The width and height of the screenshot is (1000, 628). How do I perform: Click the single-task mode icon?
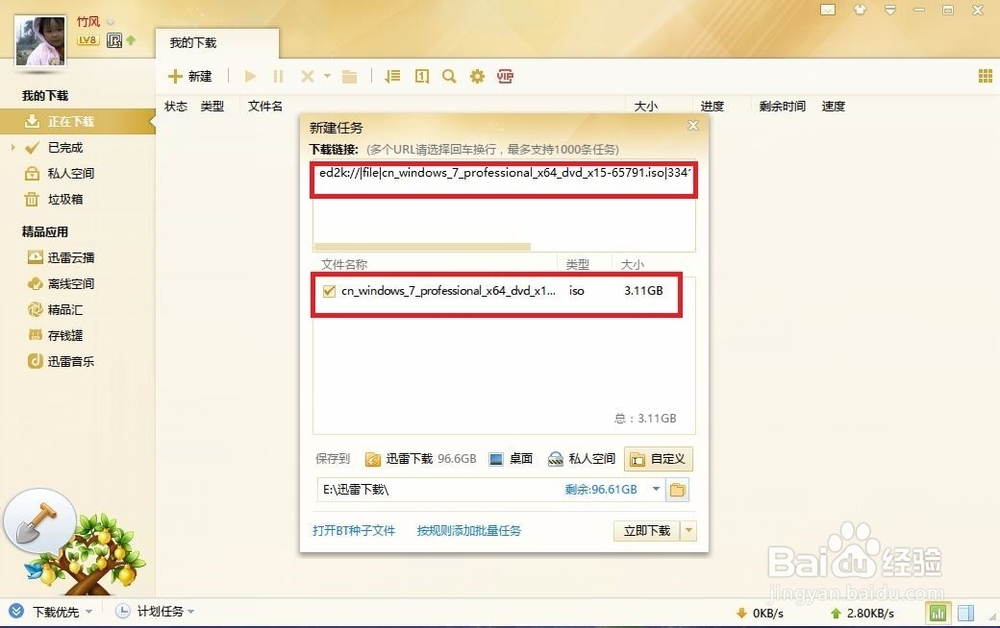pos(422,77)
